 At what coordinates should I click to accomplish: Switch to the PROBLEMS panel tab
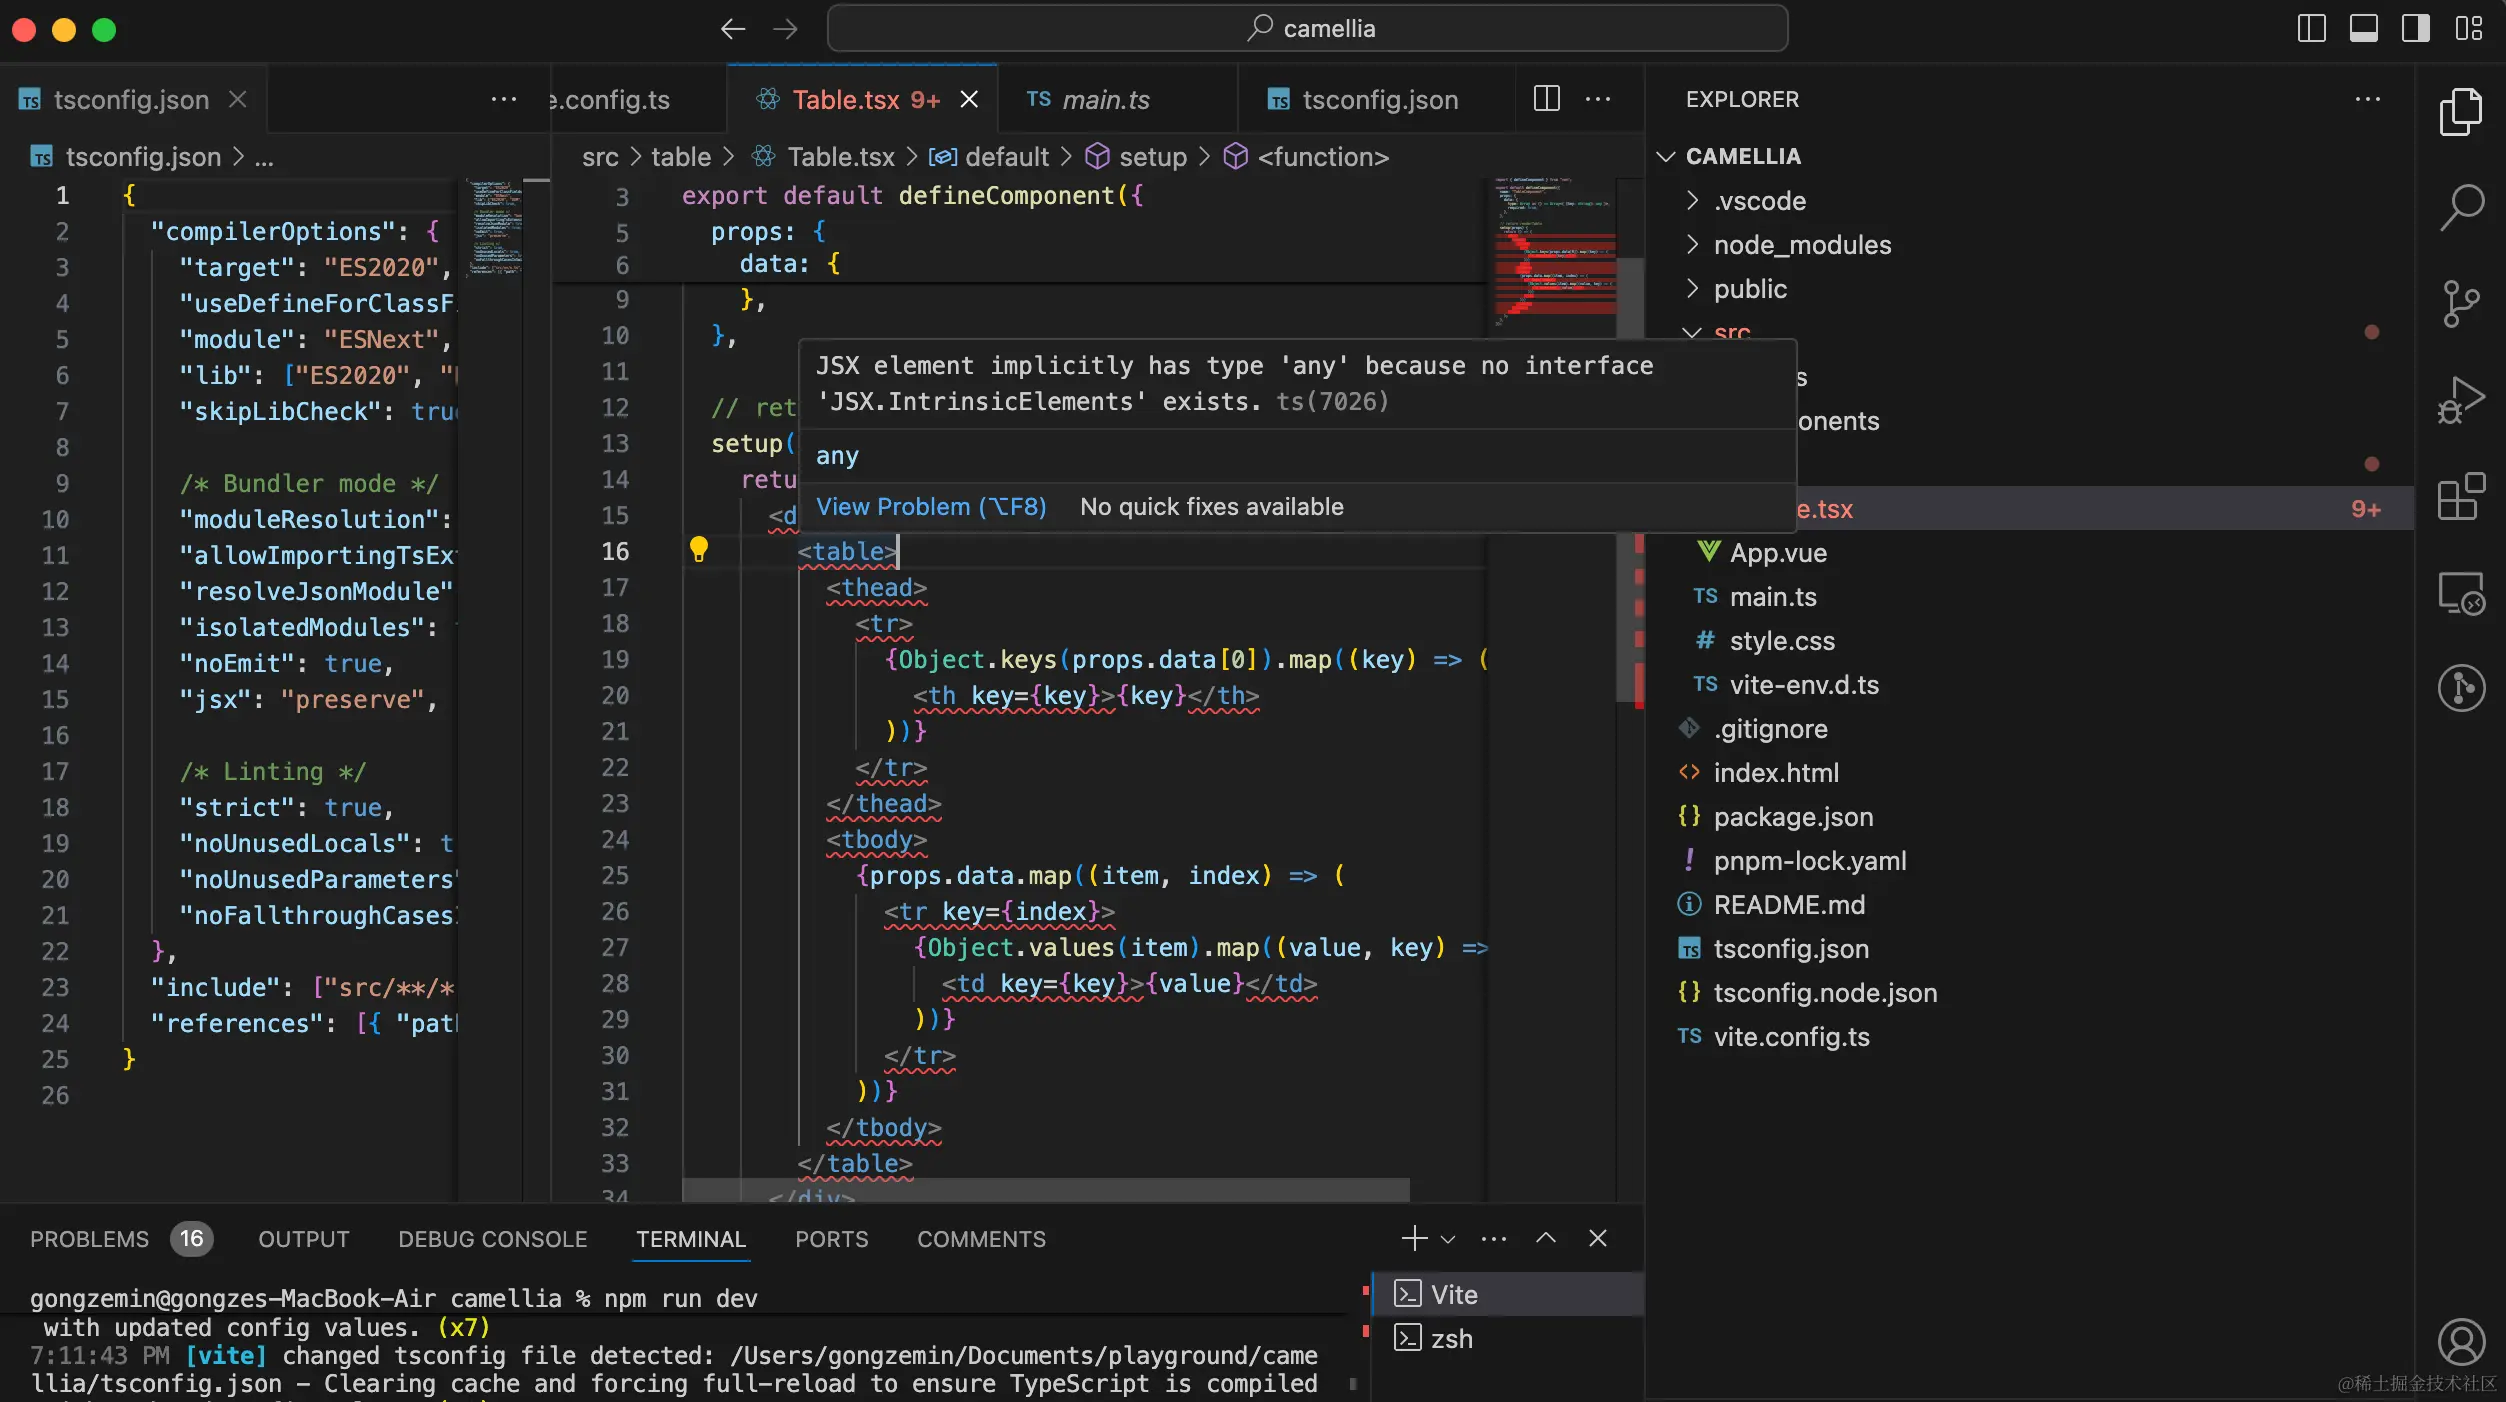(x=89, y=1239)
